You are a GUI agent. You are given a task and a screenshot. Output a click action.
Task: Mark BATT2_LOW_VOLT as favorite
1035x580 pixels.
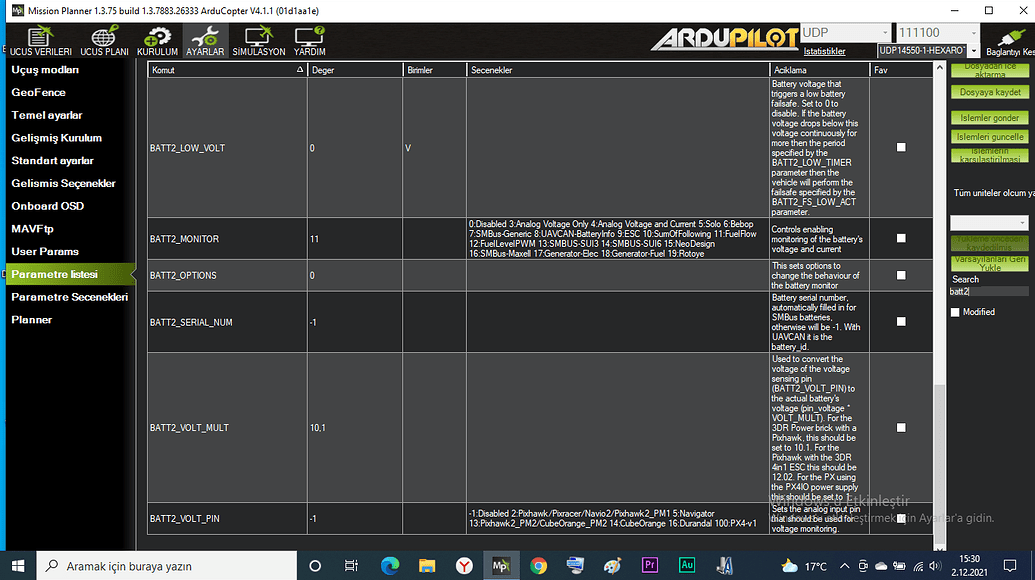tap(900, 147)
